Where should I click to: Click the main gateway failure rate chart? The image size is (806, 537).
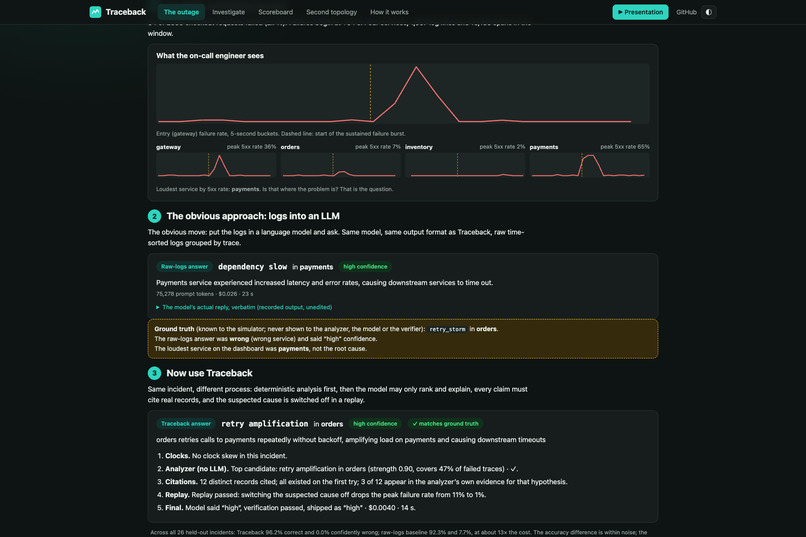pyautogui.click(x=402, y=94)
